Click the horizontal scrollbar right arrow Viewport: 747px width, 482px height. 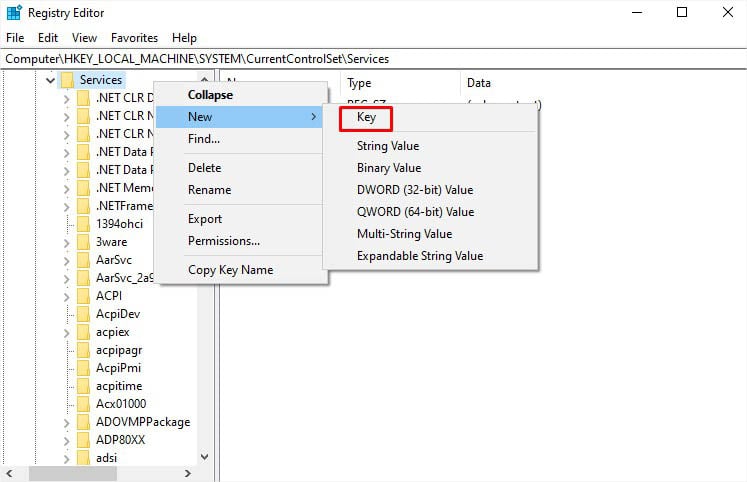point(188,473)
